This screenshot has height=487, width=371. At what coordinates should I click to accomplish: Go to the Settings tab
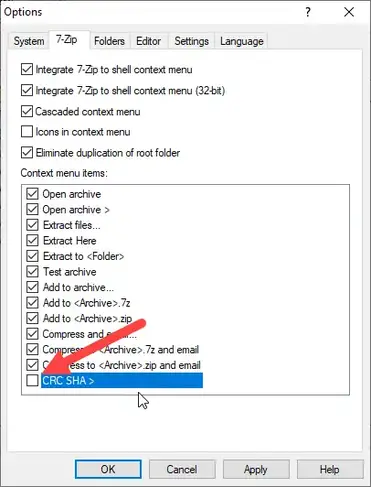click(192, 41)
